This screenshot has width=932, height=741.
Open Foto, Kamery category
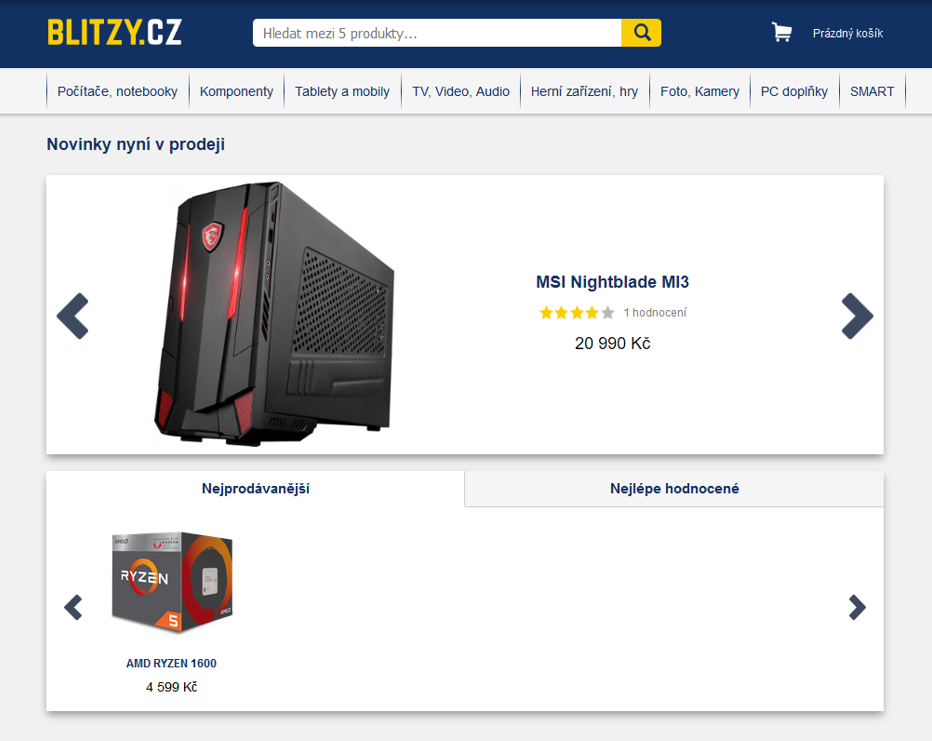click(x=700, y=92)
